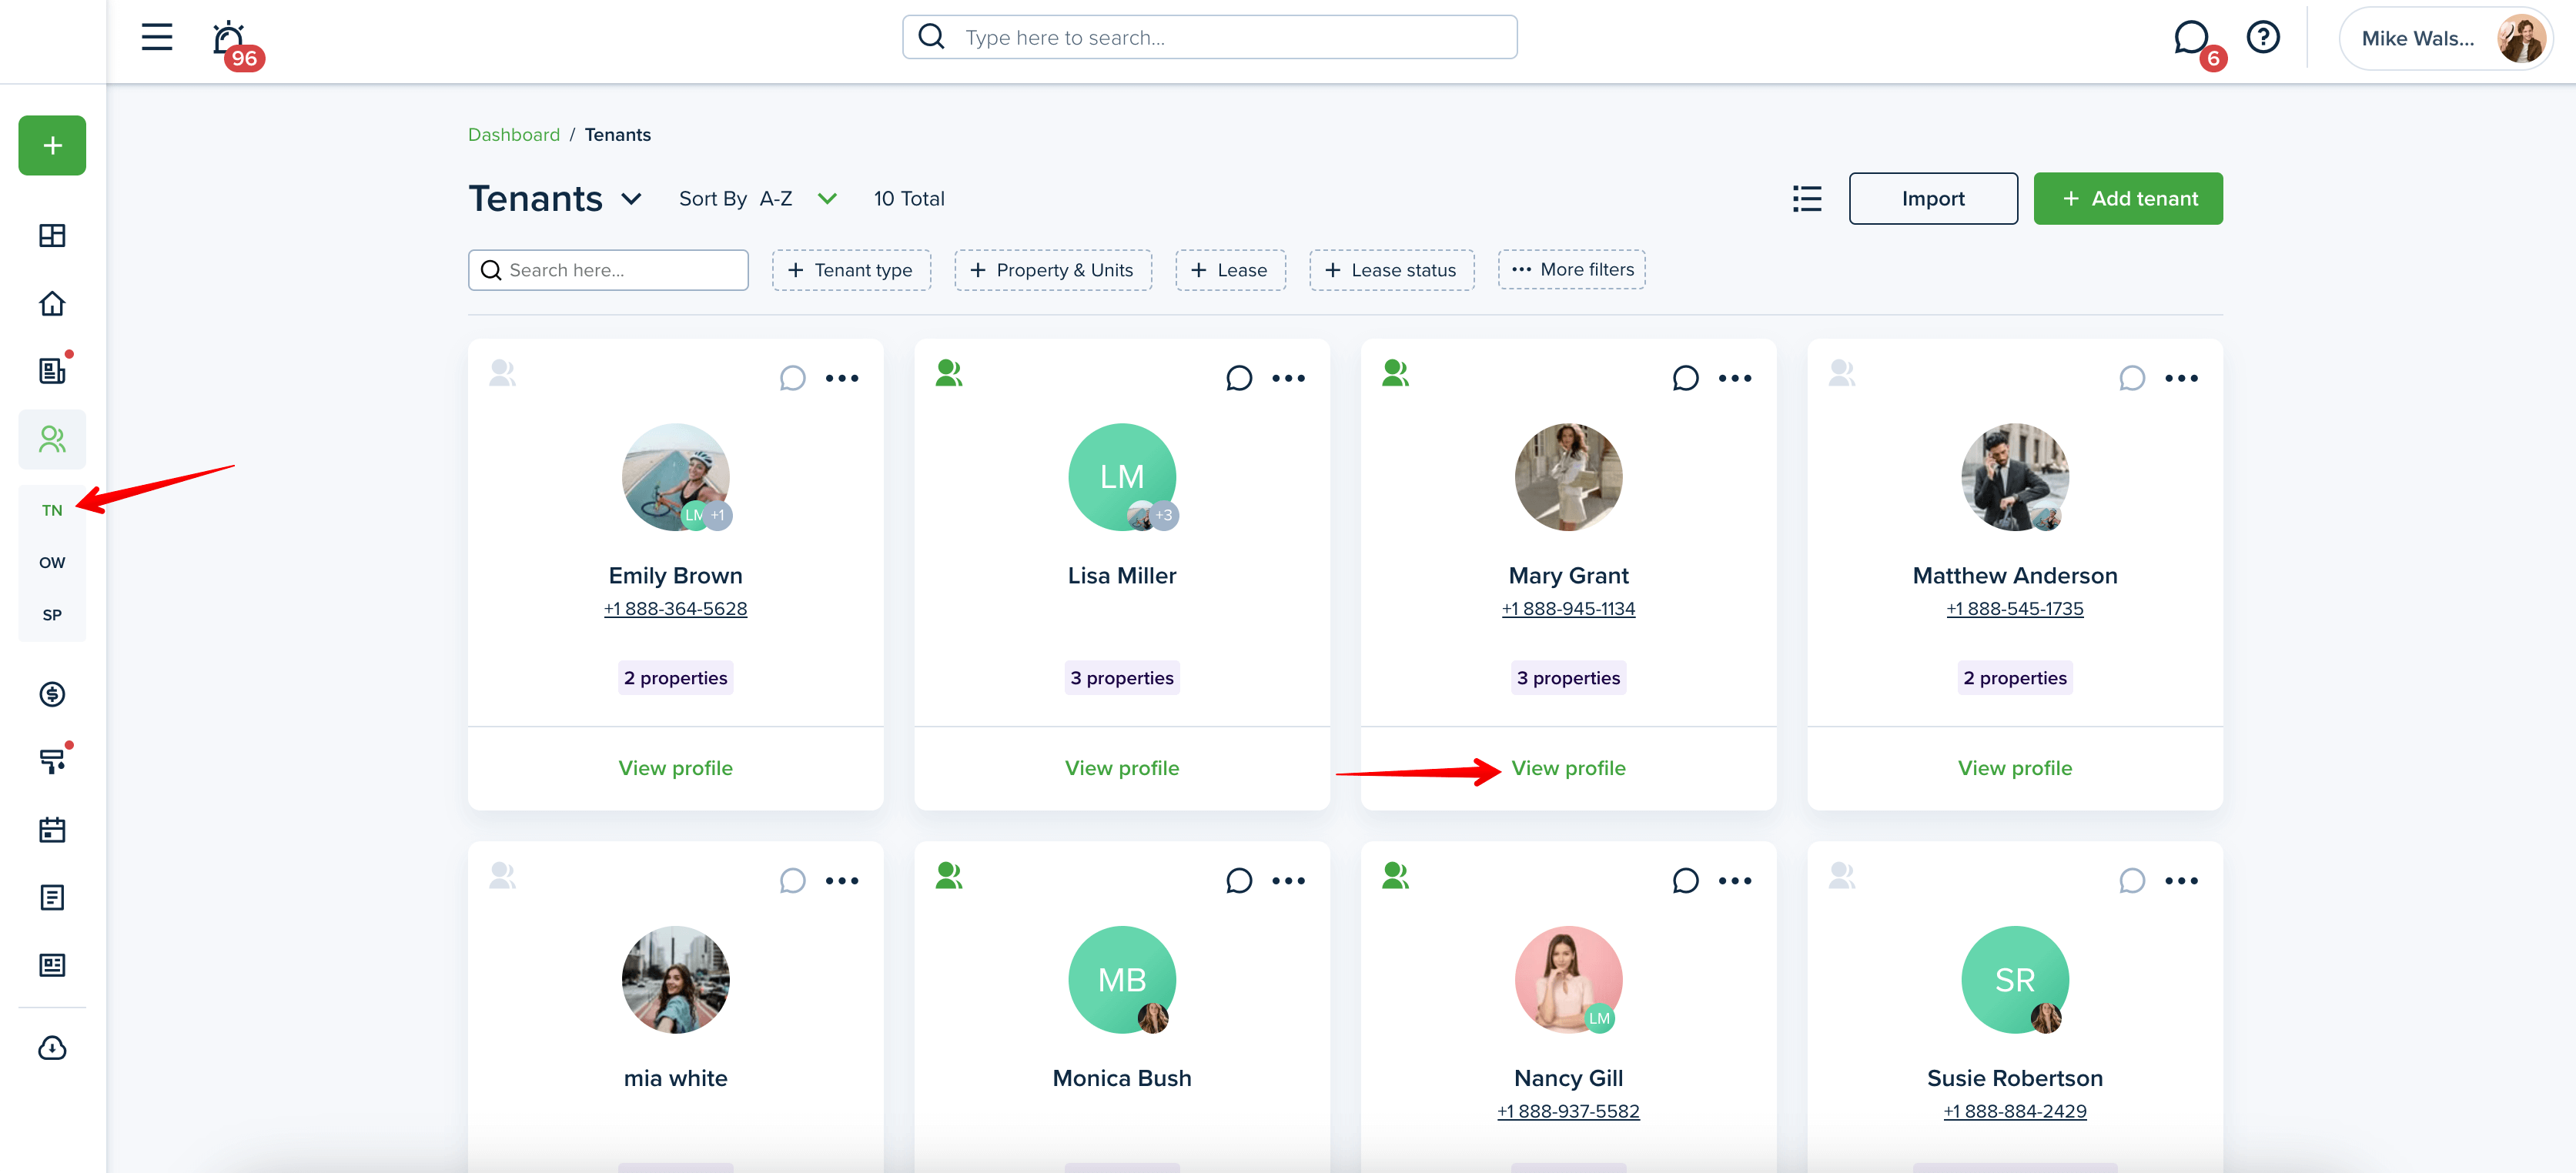Open the hamburger menu

156,37
